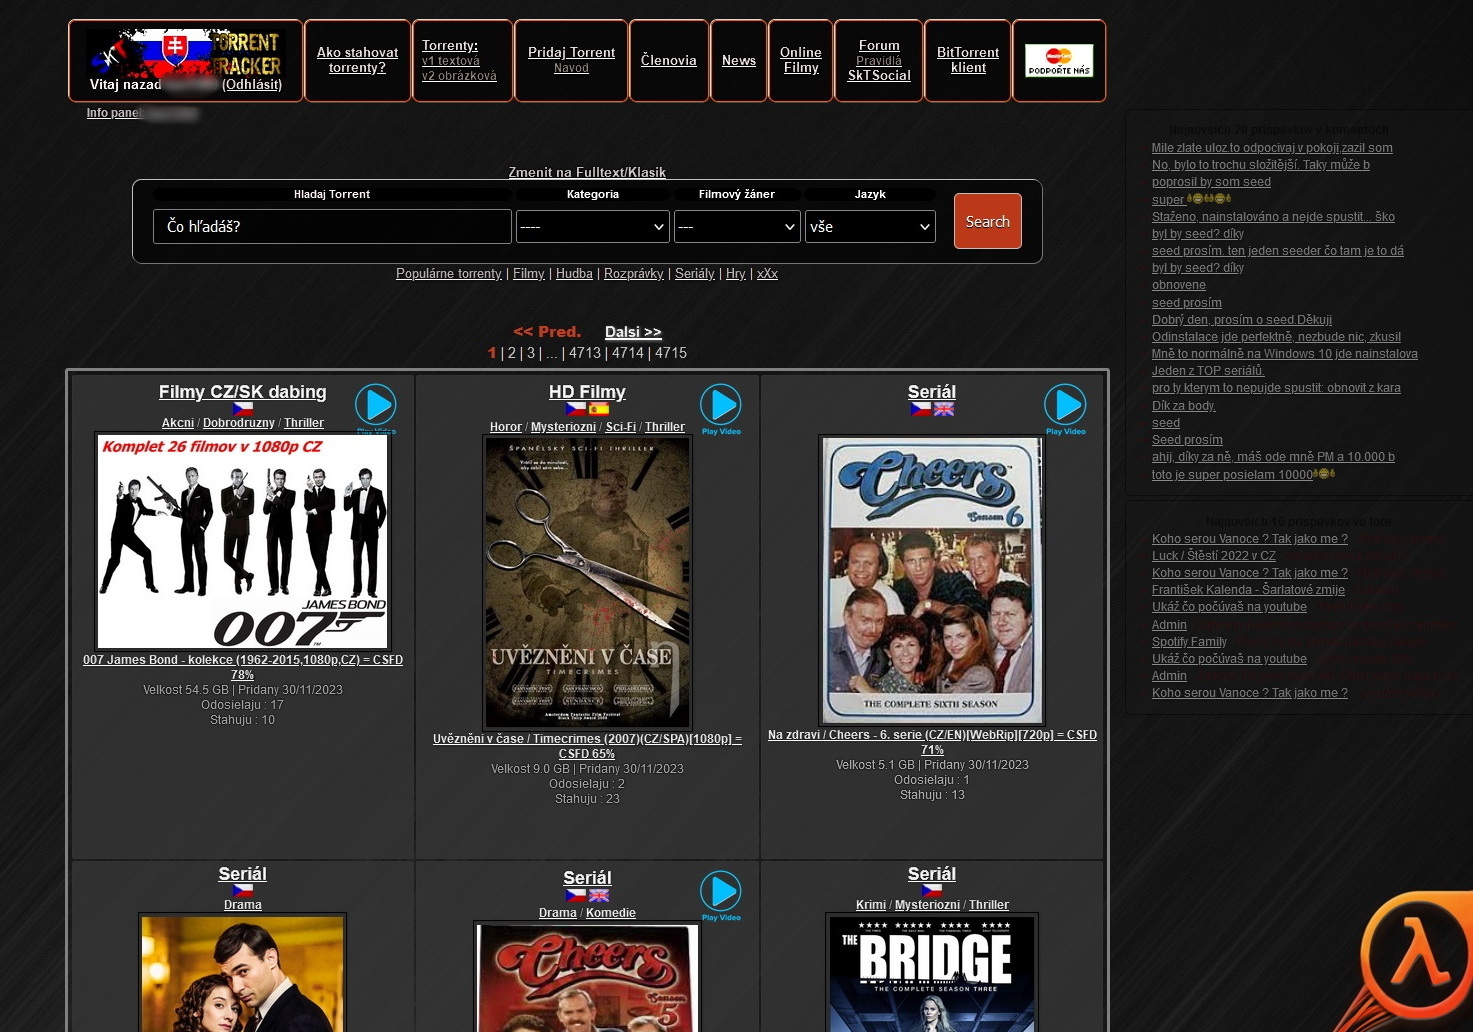1473x1032 pixels.
Task: Open Na zdraví / Cheers - 6. serie title link
Action: point(932,742)
